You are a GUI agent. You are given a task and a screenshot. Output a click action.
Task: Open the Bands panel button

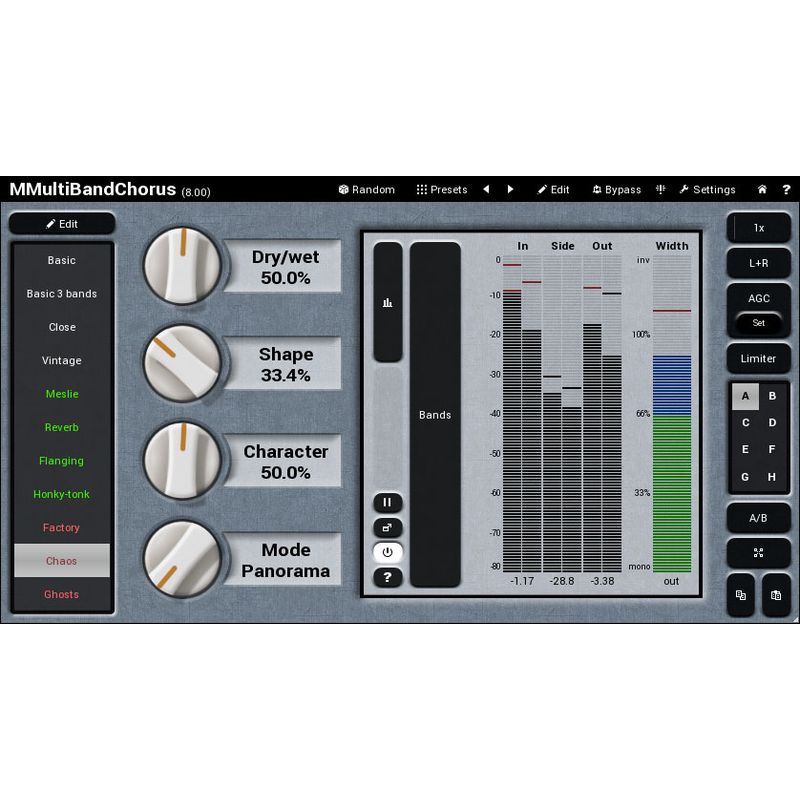tap(435, 415)
